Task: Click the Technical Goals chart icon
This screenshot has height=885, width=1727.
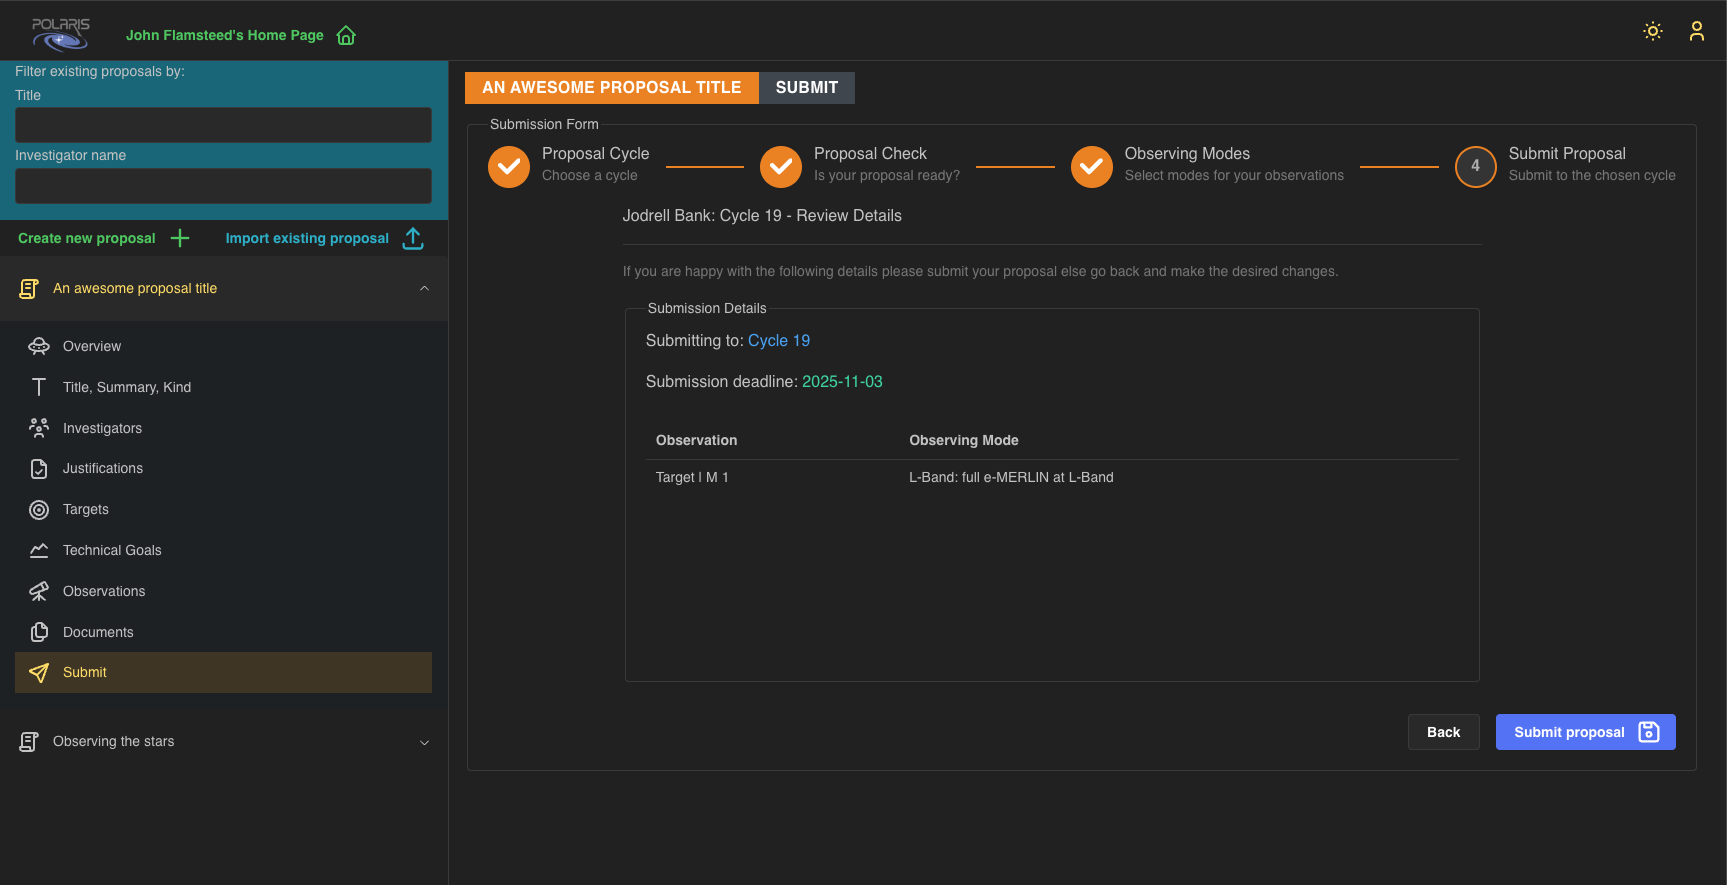Action: point(39,550)
